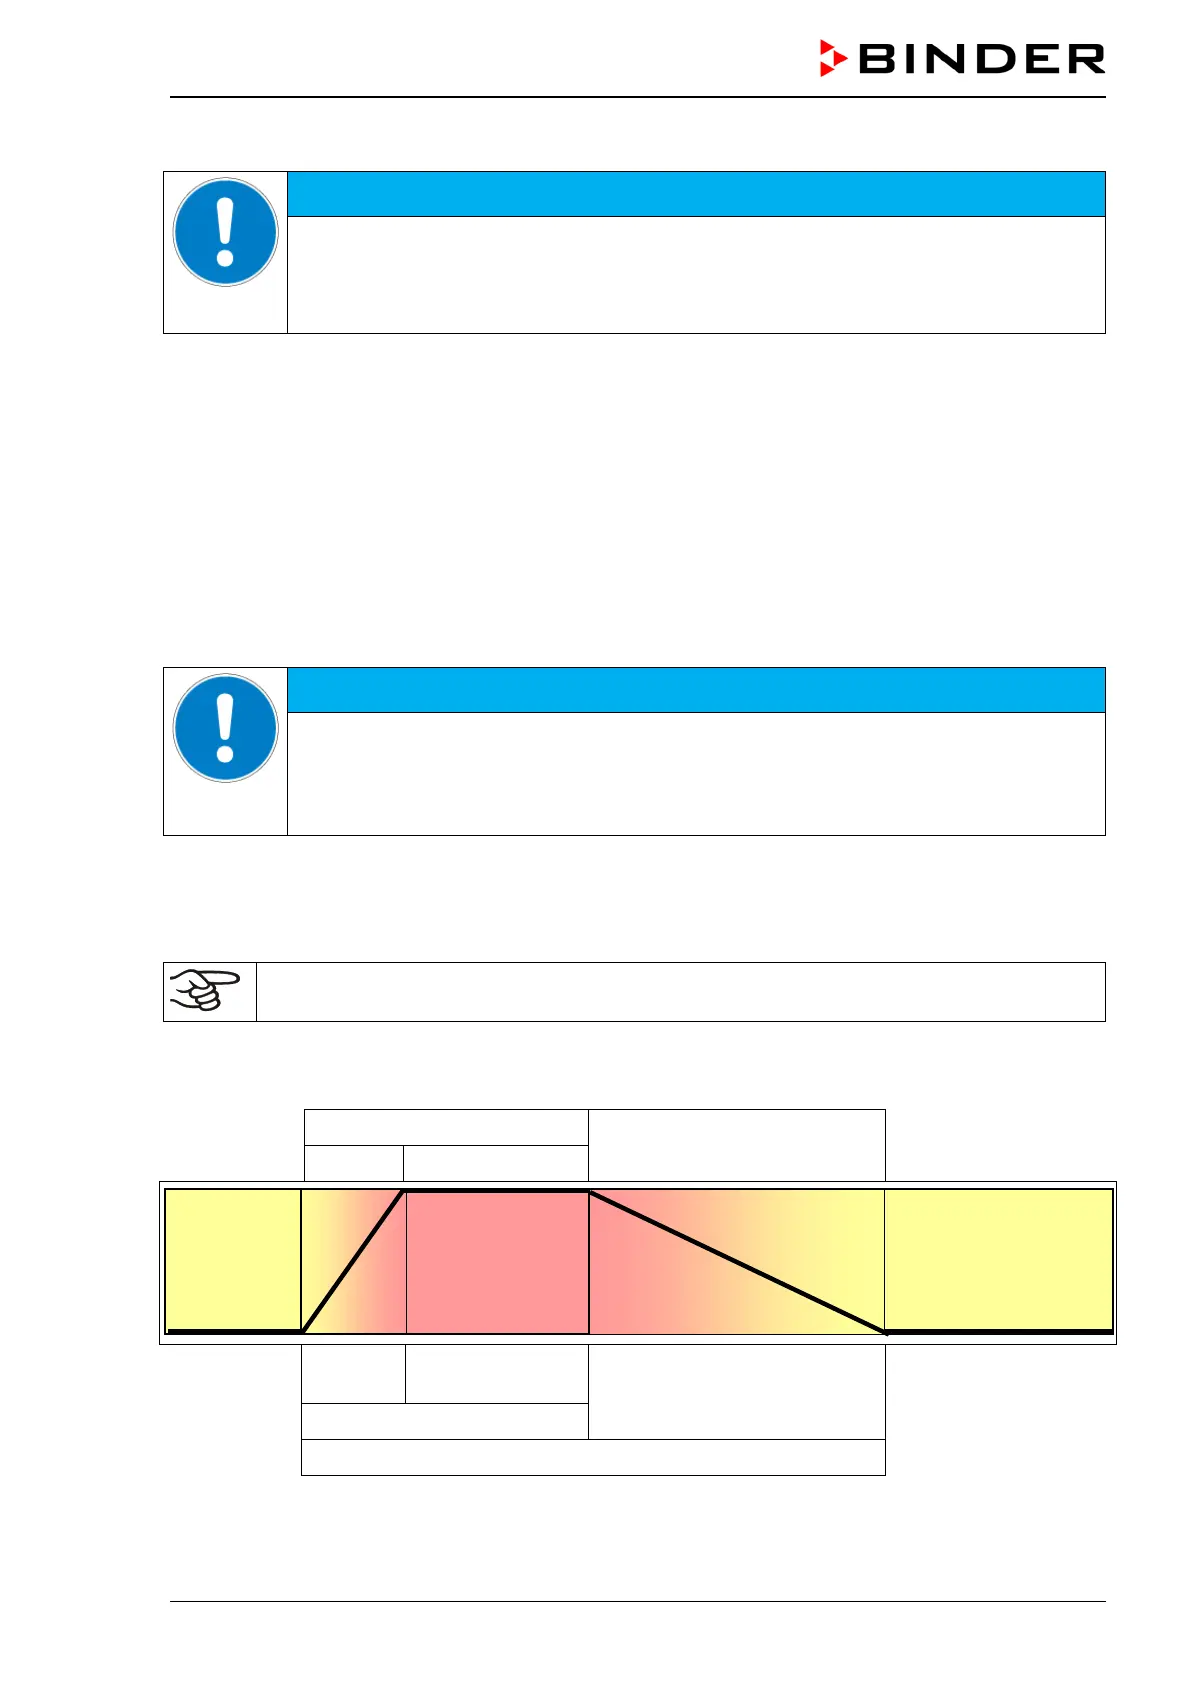Select the upper notice's blue header bar
Screen dimensions: 1191x1684
click(x=695, y=194)
